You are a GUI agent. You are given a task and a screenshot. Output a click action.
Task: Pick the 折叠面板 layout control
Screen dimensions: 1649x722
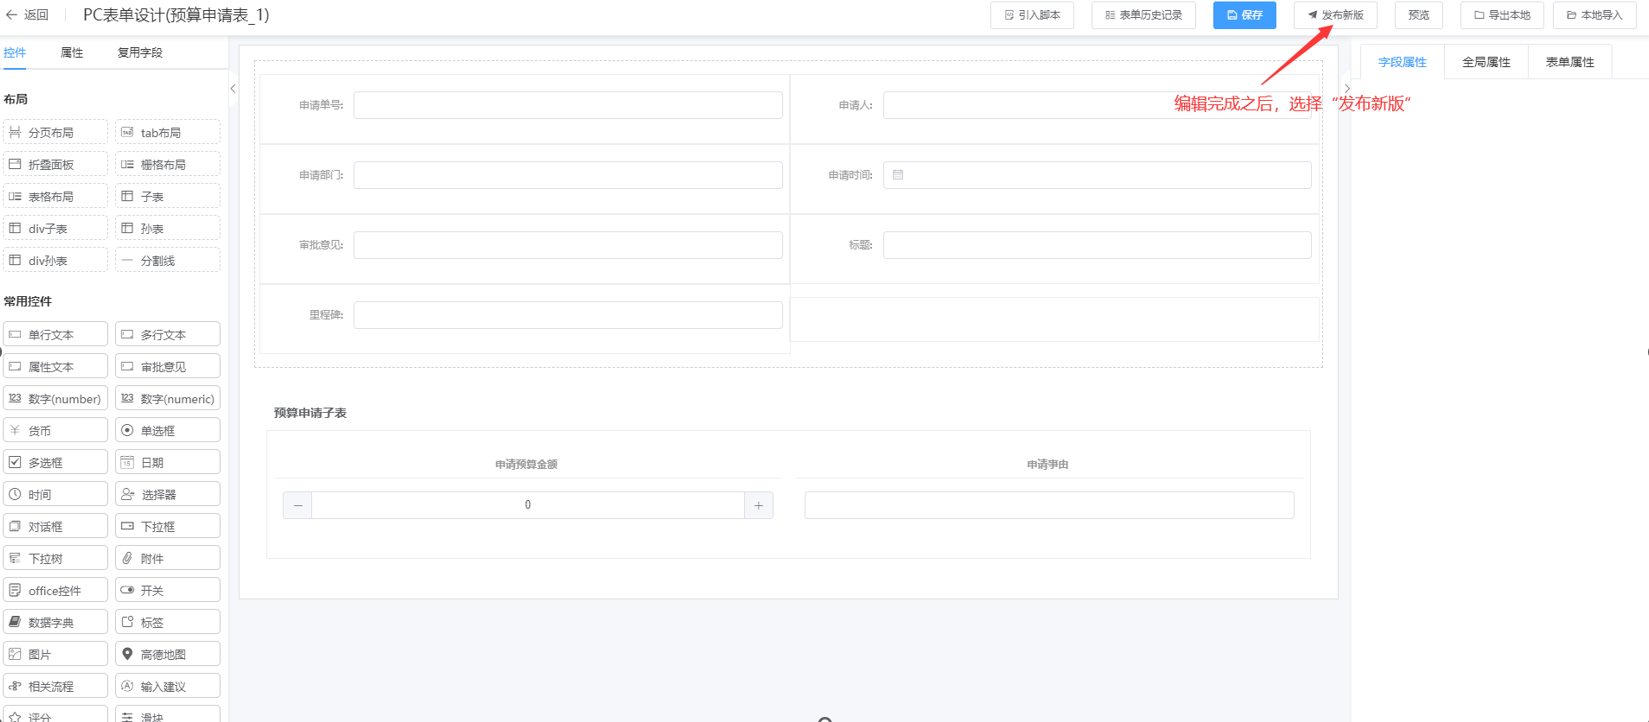pos(56,164)
